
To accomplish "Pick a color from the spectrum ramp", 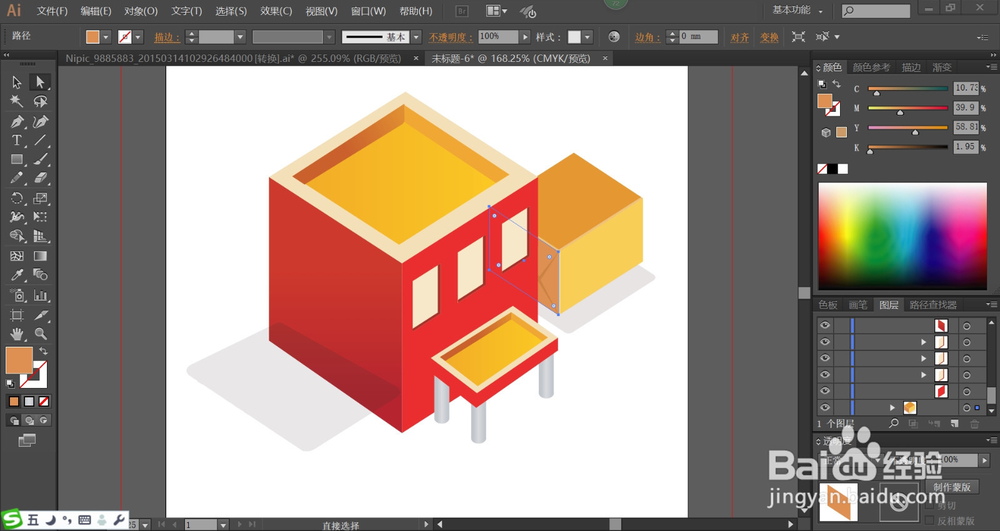I will coord(902,236).
